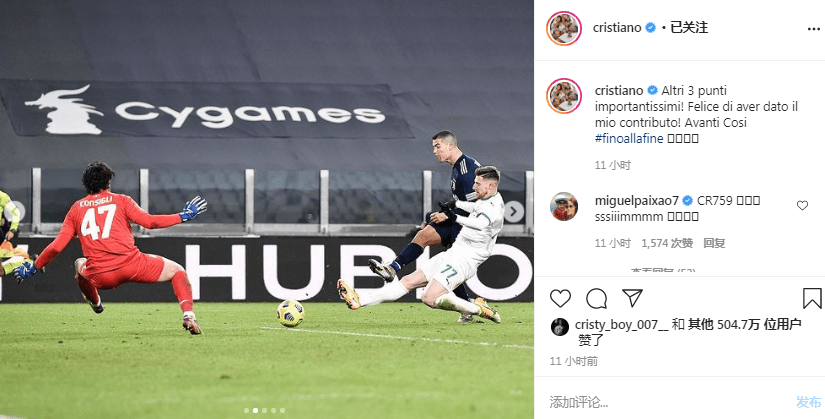The image size is (825, 419).
Task: Go to previous photo arrow
Action: tap(16, 212)
